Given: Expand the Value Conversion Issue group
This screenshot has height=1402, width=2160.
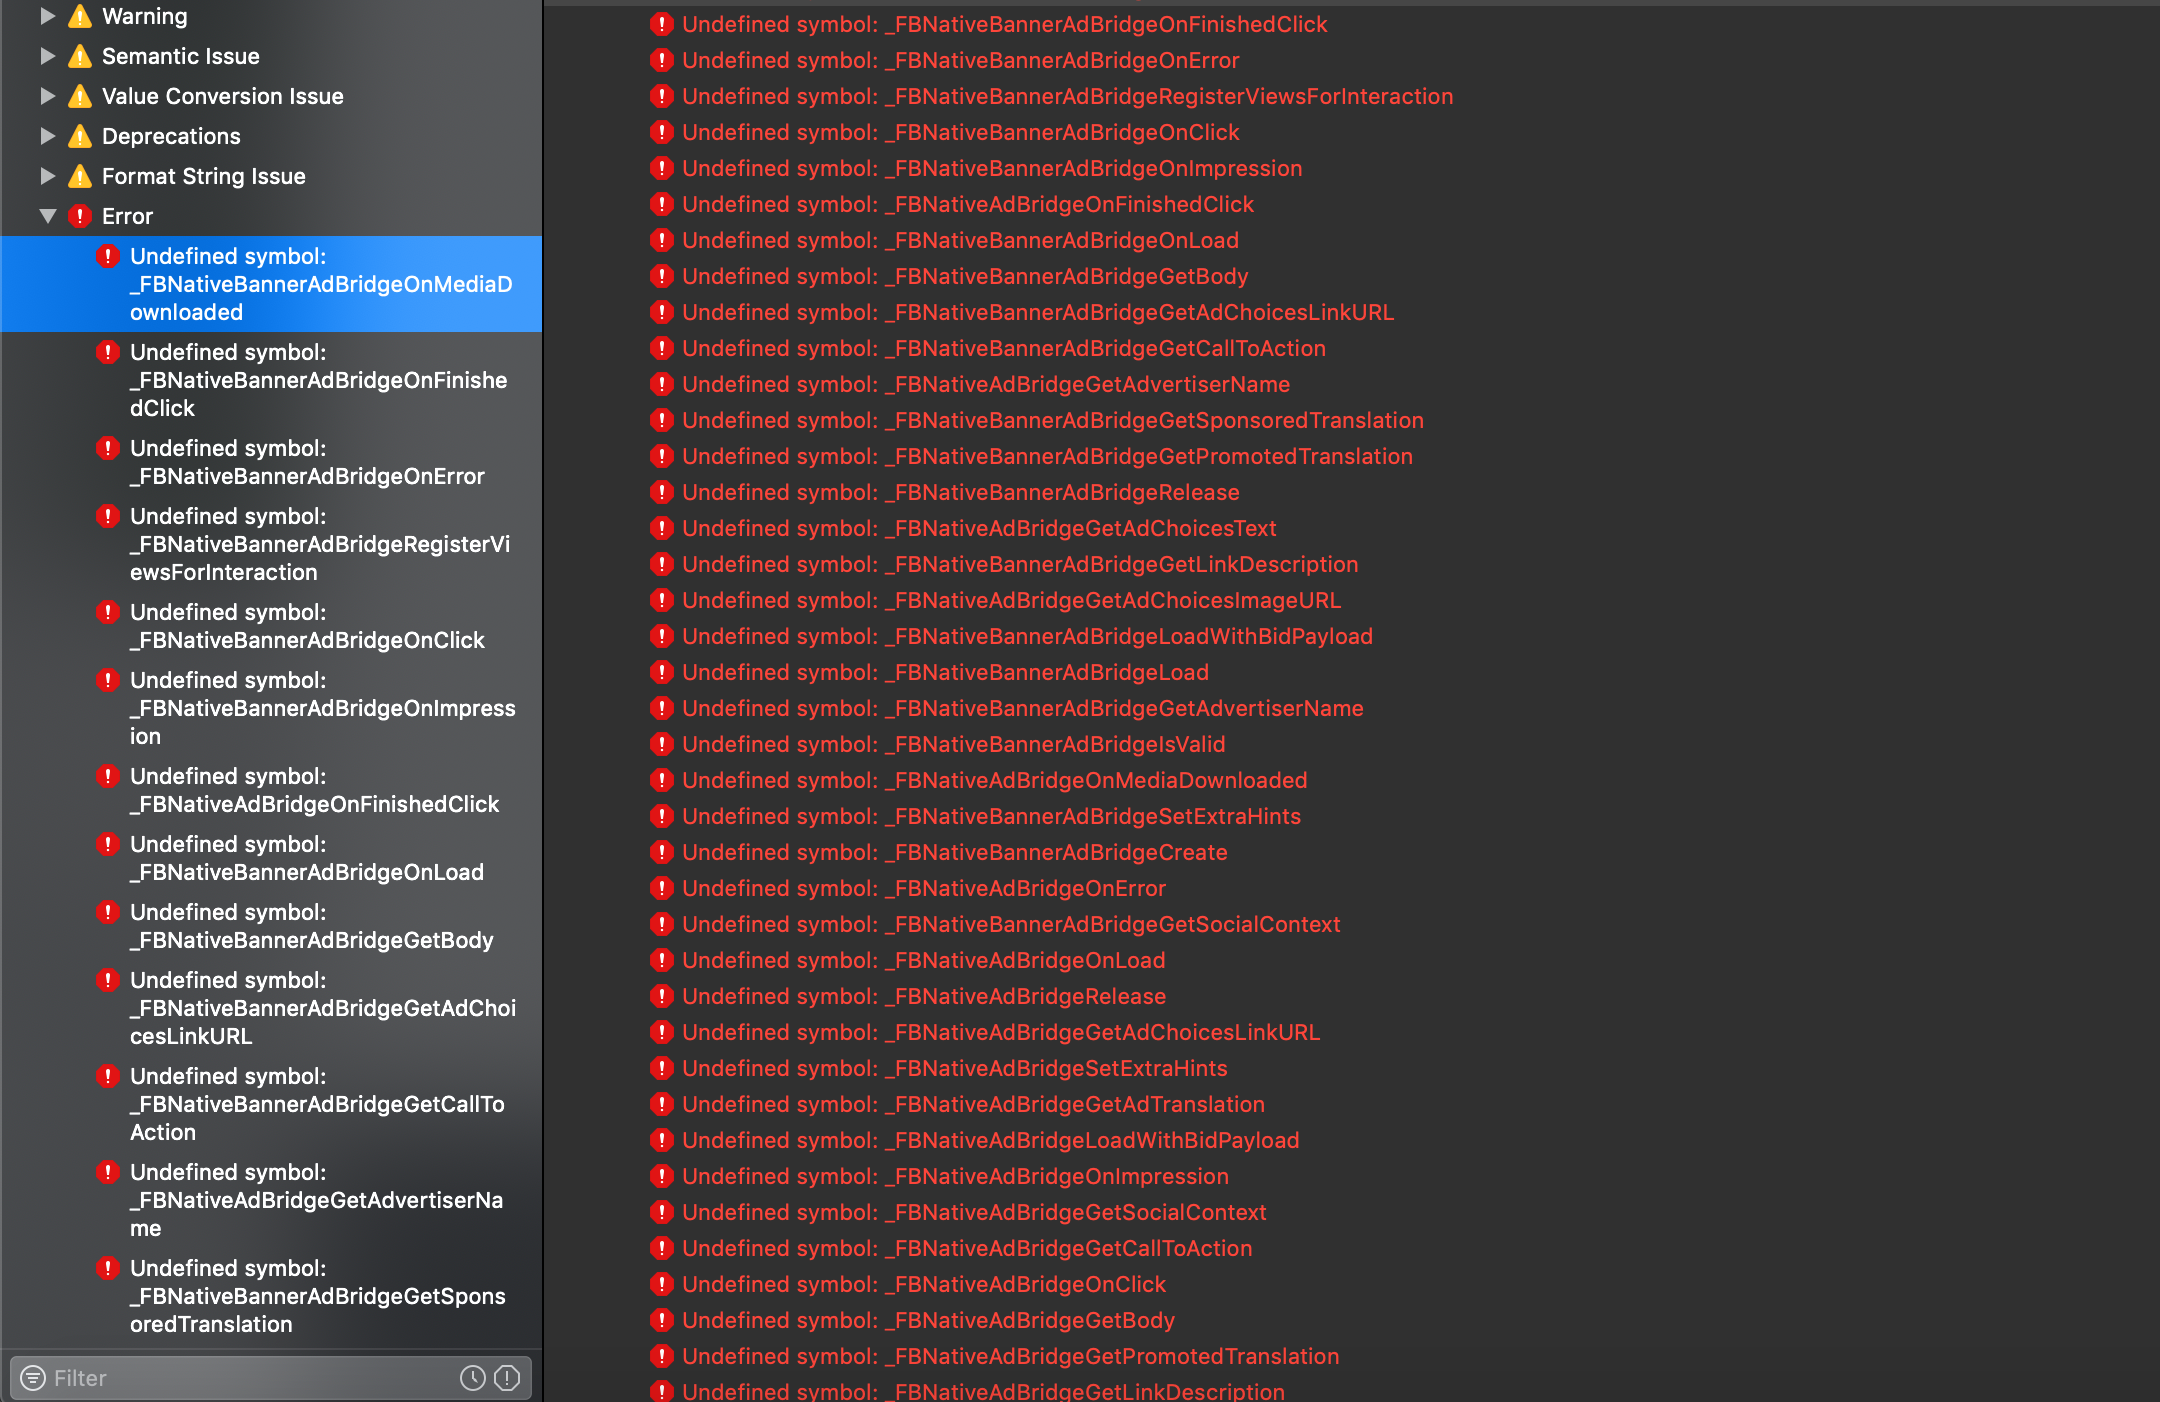Looking at the screenshot, I should [47, 96].
